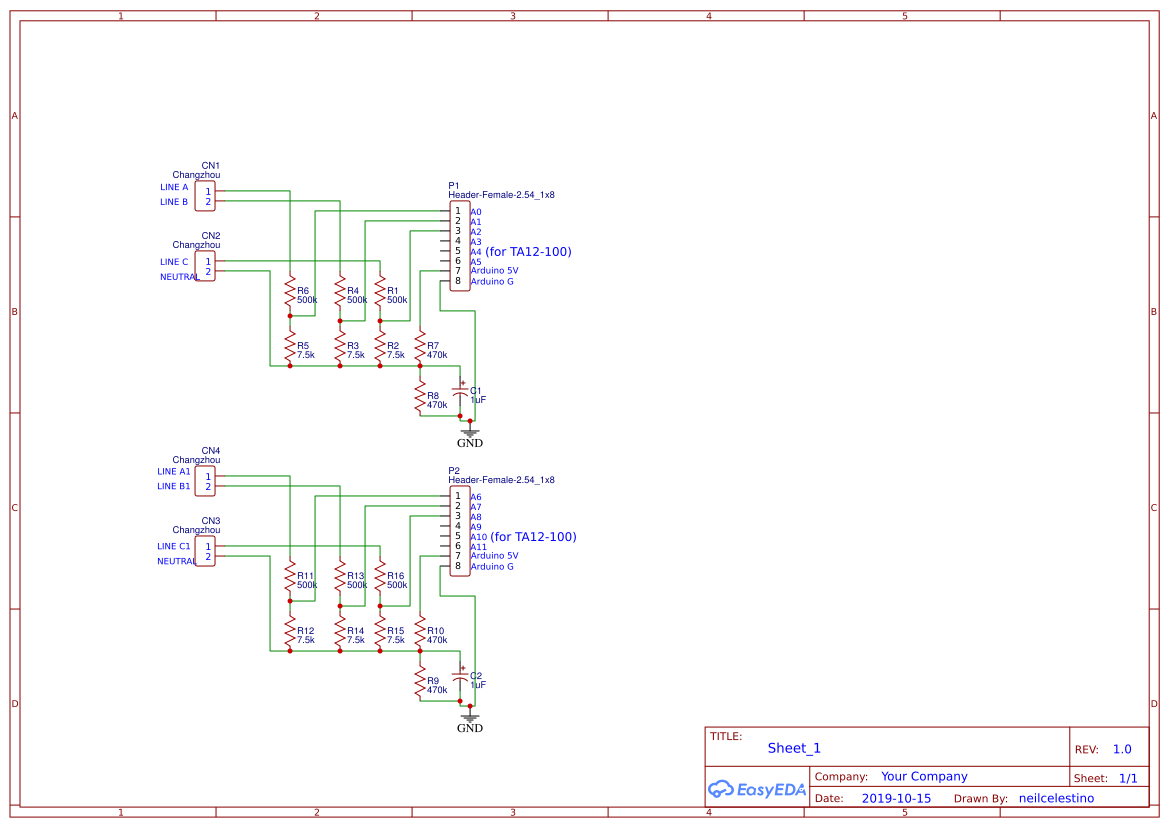The height and width of the screenshot is (828, 1170).
Task: Click the date 2019-10-15 in title block
Action: click(x=896, y=798)
